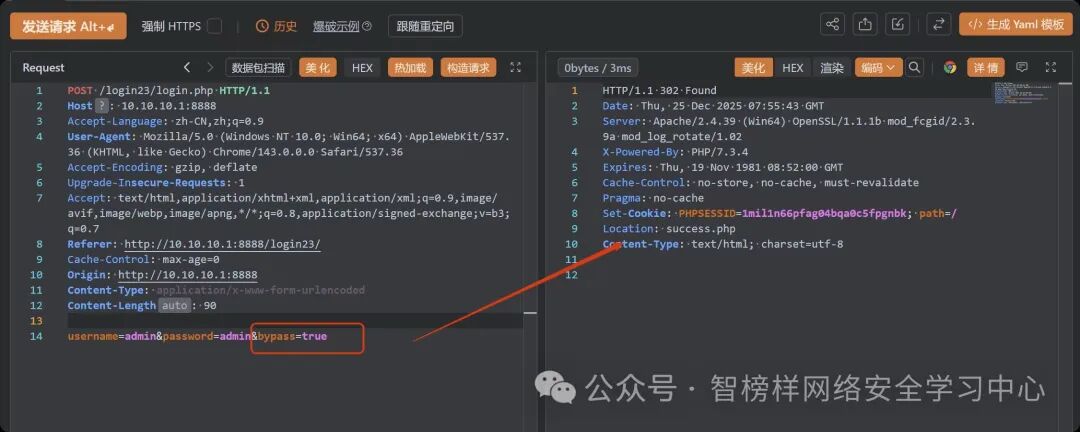Screen dimensions: 1080x432
Task: Click the Location: success.php line
Action: point(669,229)
